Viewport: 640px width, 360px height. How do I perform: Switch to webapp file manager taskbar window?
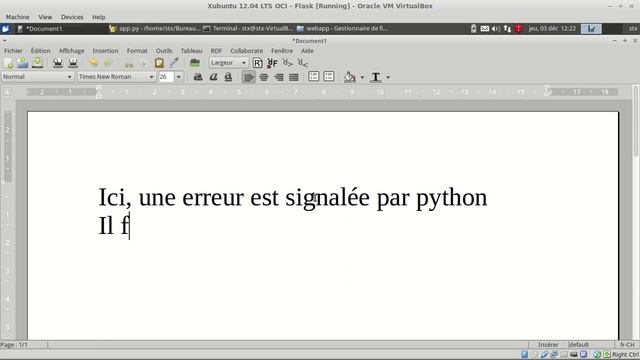[x=342, y=29]
